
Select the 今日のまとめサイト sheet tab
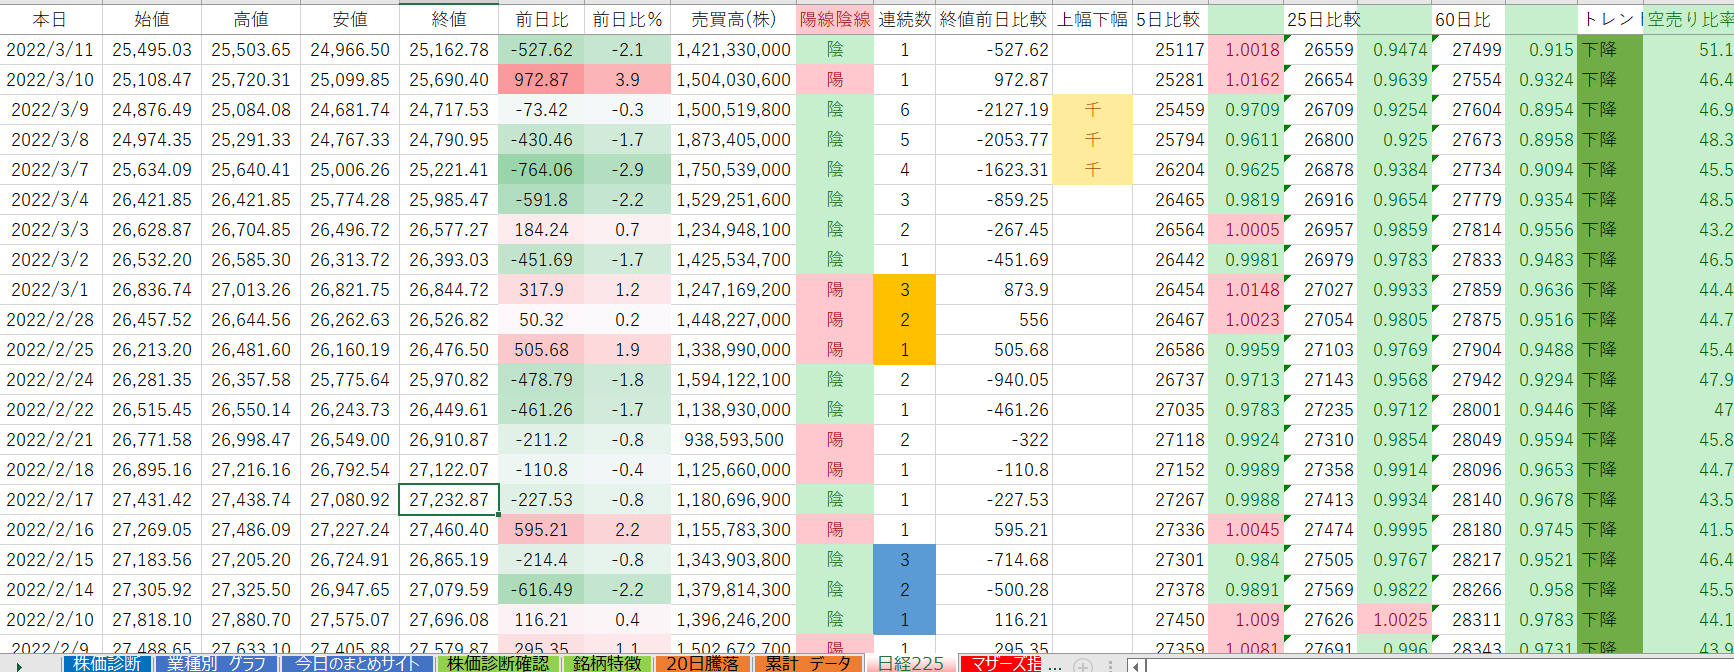pyautogui.click(x=357, y=663)
